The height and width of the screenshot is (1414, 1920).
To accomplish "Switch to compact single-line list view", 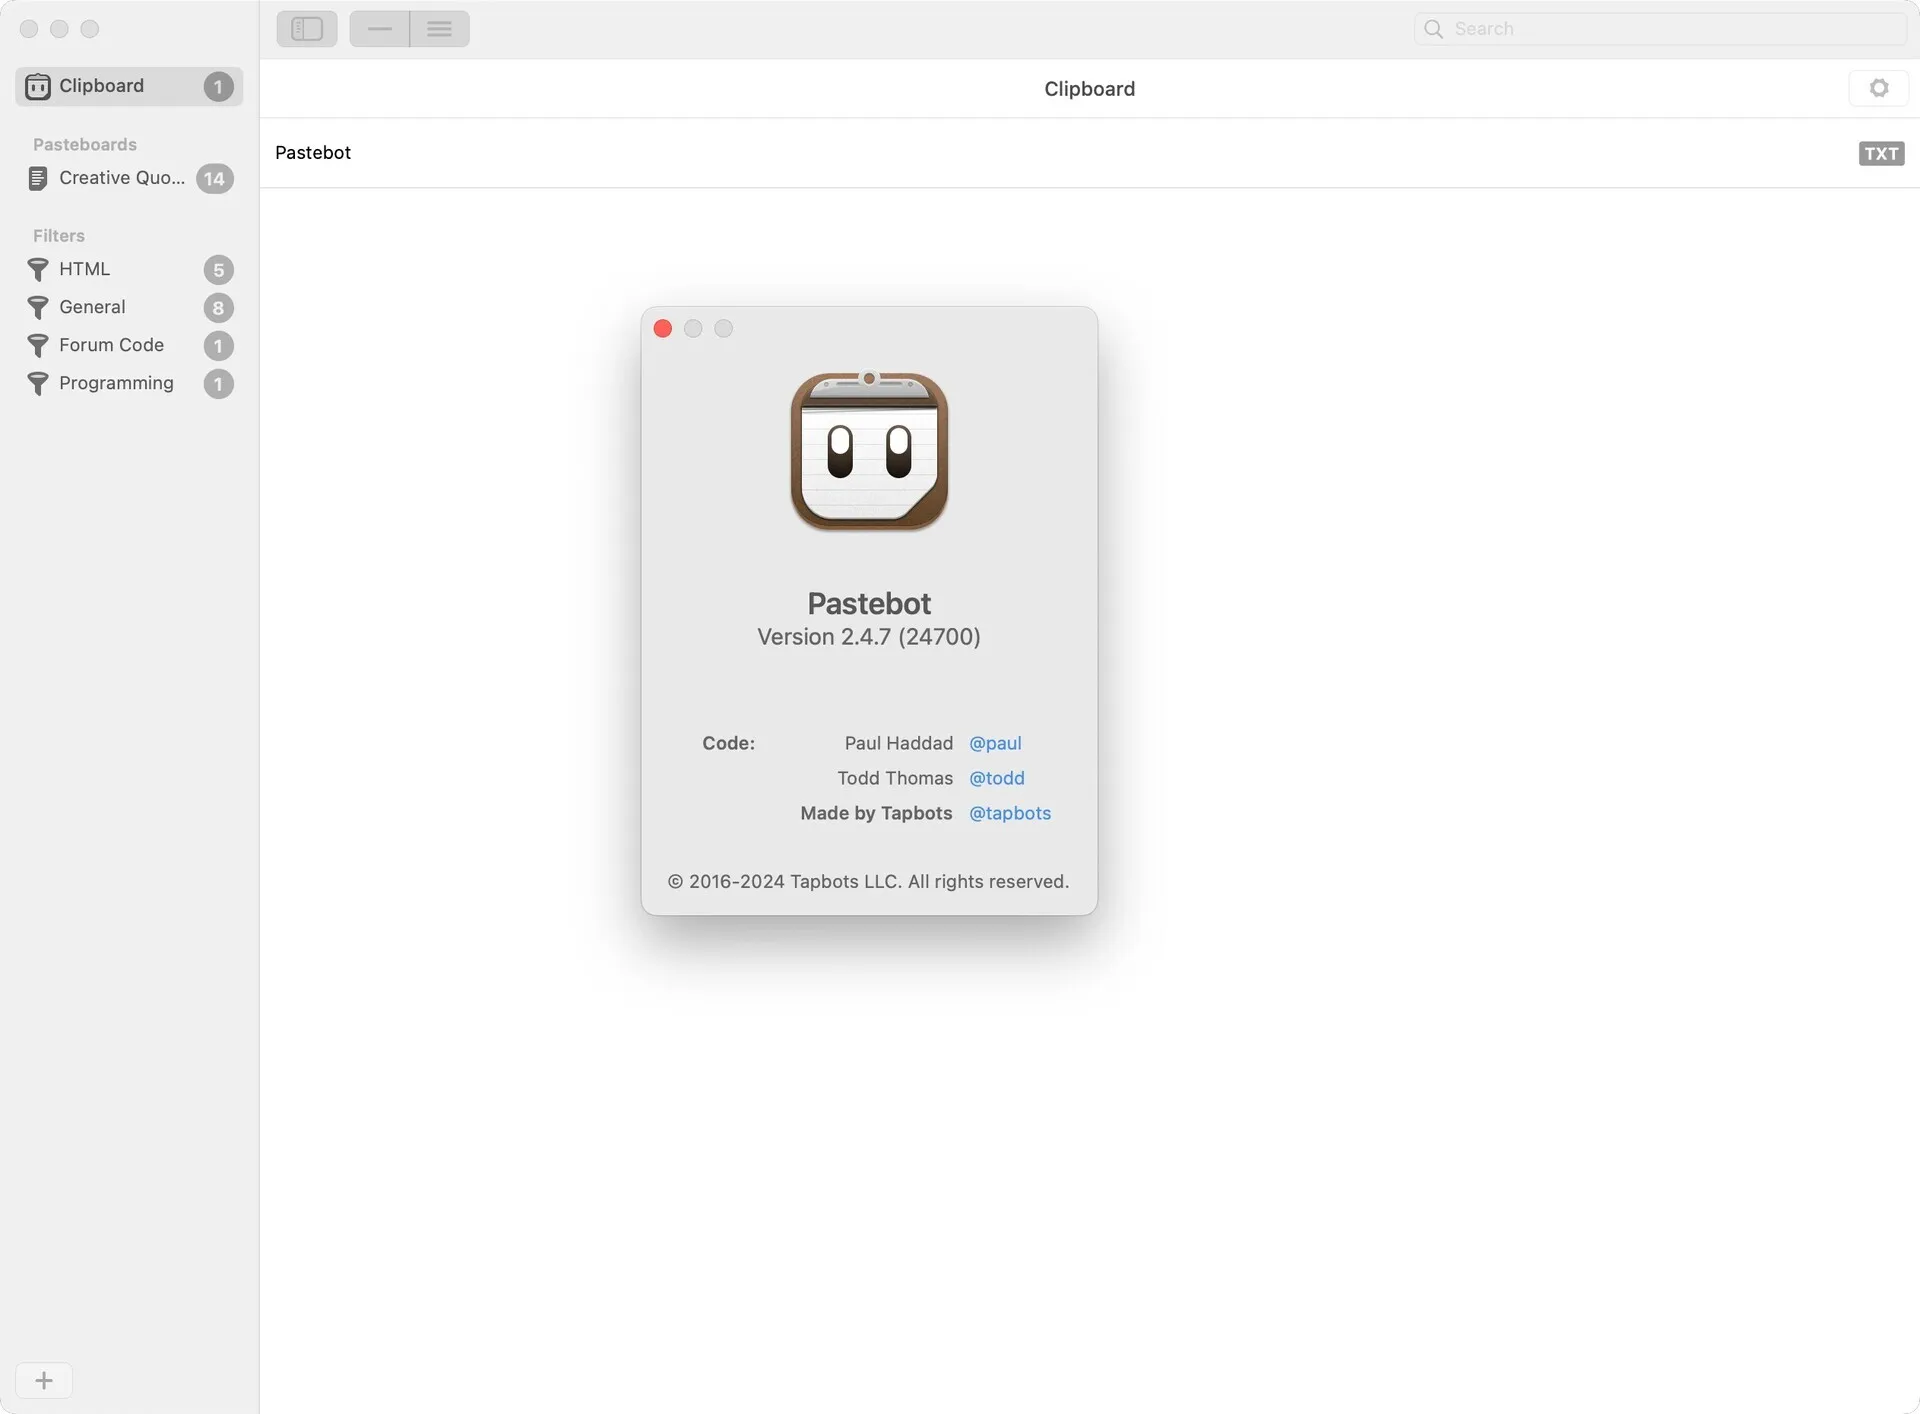I will point(379,29).
